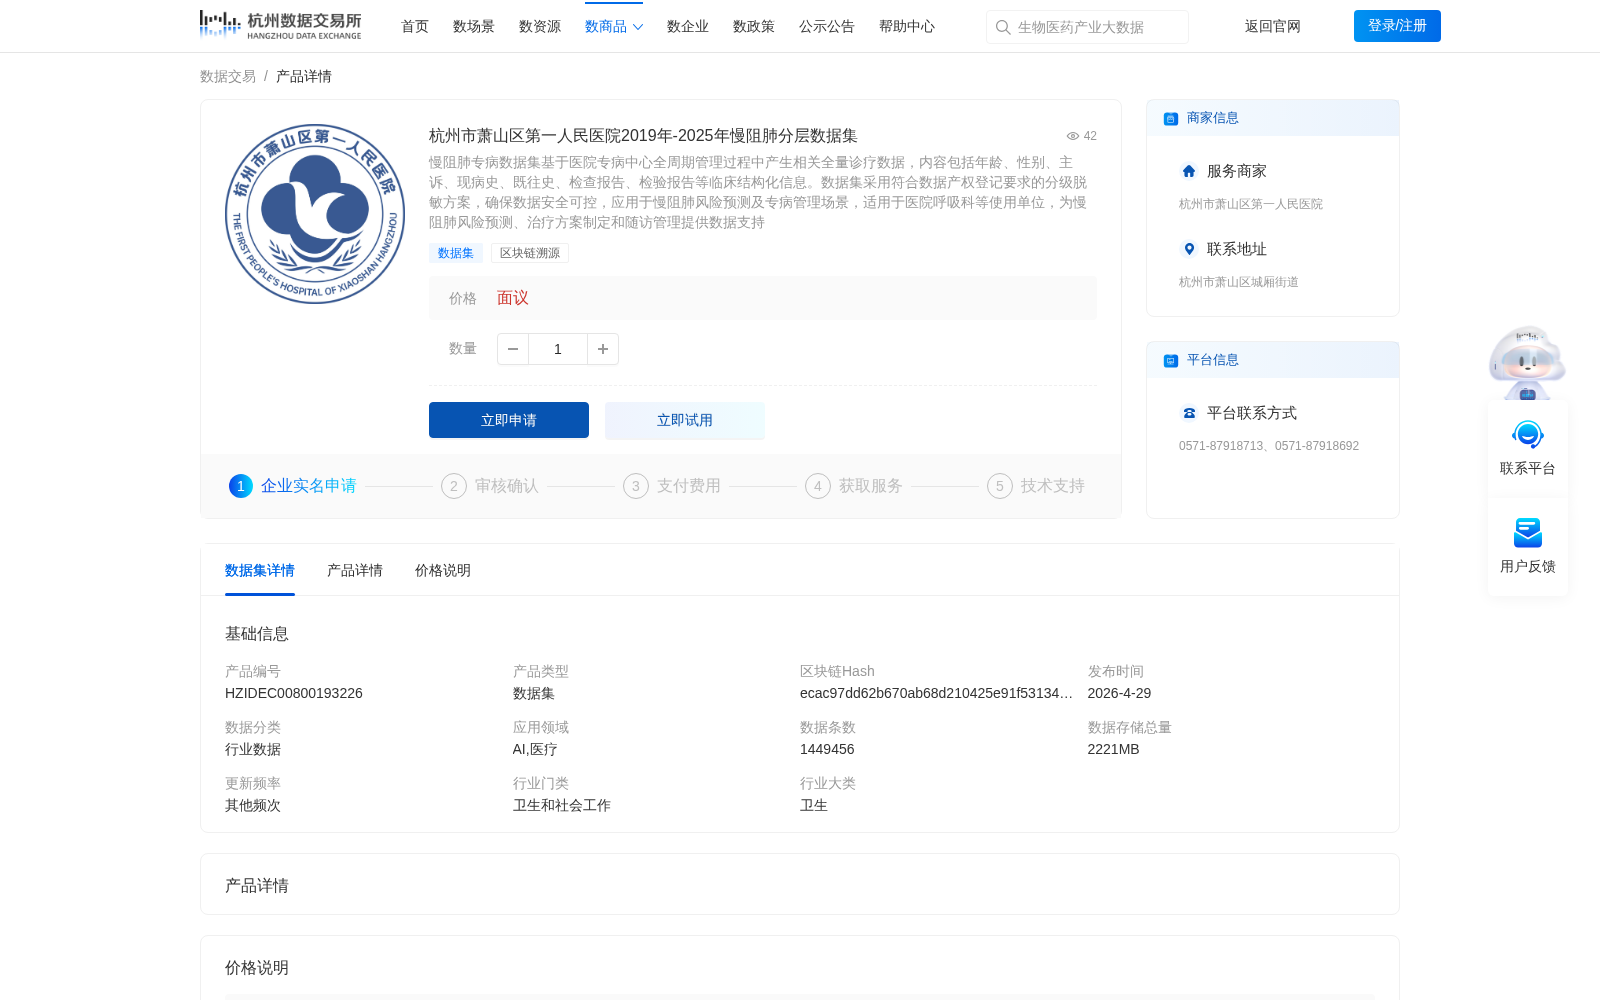Screen dimensions: 1600x1000
Task: Switch to the 产品详情 tab
Action: (x=355, y=570)
